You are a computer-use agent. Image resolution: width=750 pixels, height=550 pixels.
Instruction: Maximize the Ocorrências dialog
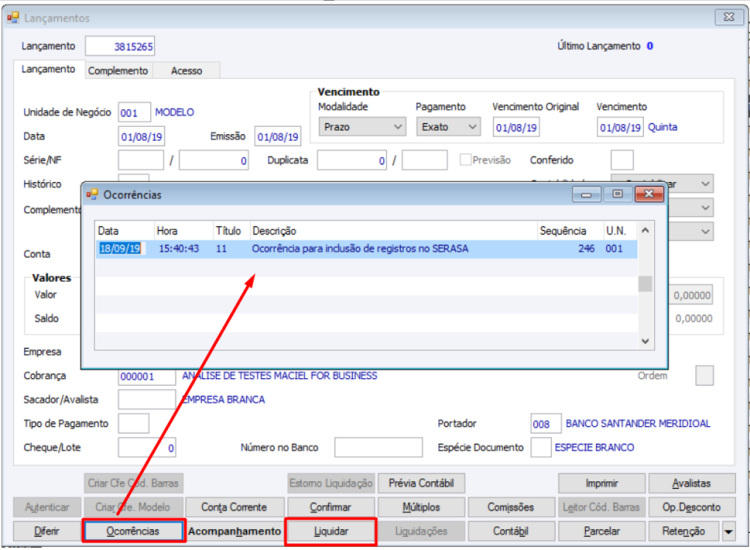[618, 194]
